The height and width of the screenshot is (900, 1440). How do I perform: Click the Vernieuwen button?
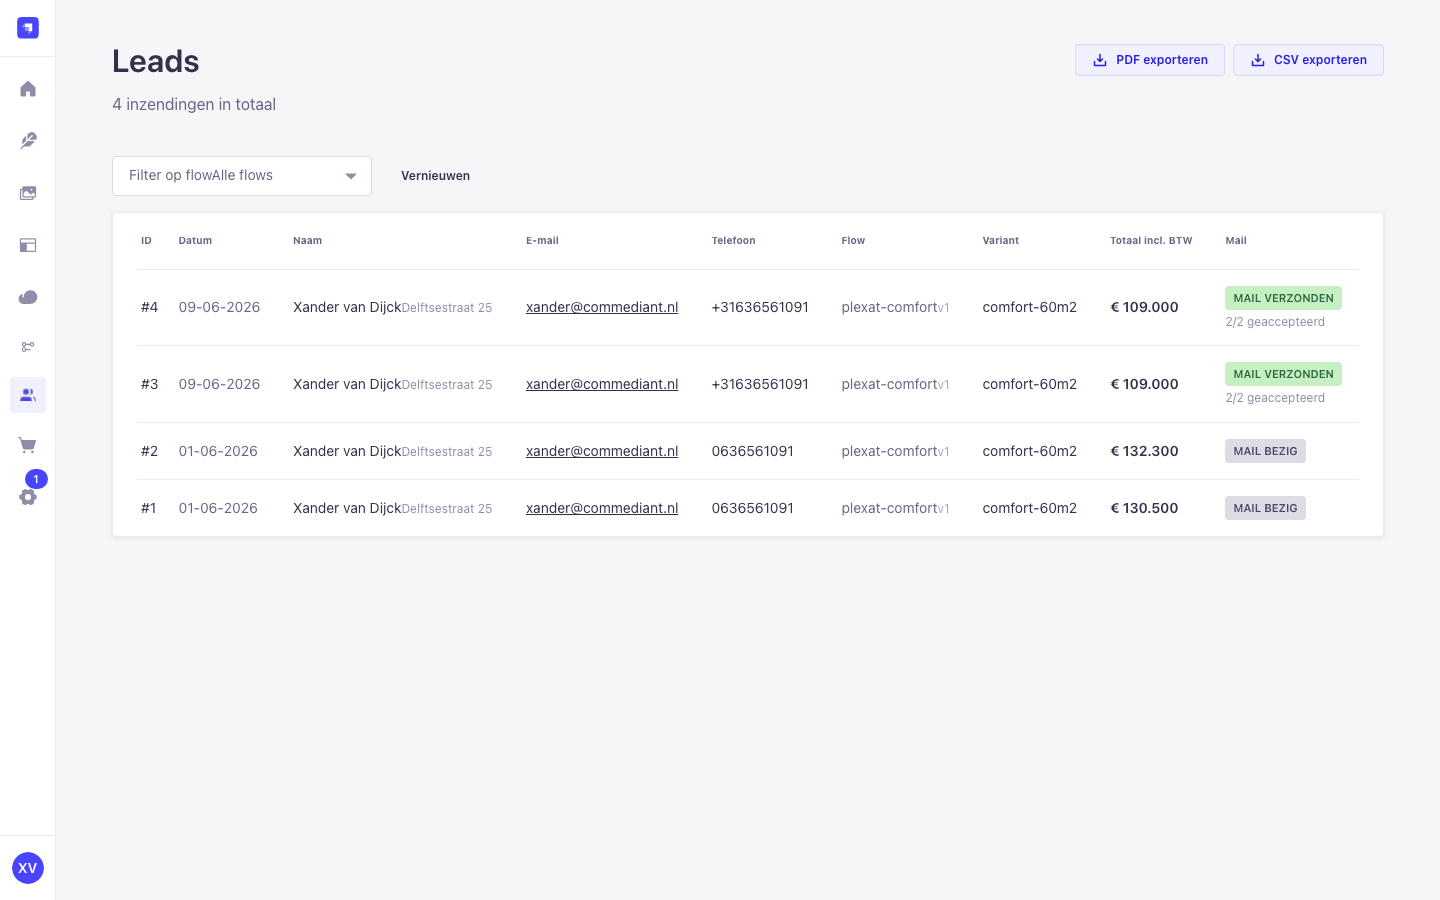(x=435, y=176)
